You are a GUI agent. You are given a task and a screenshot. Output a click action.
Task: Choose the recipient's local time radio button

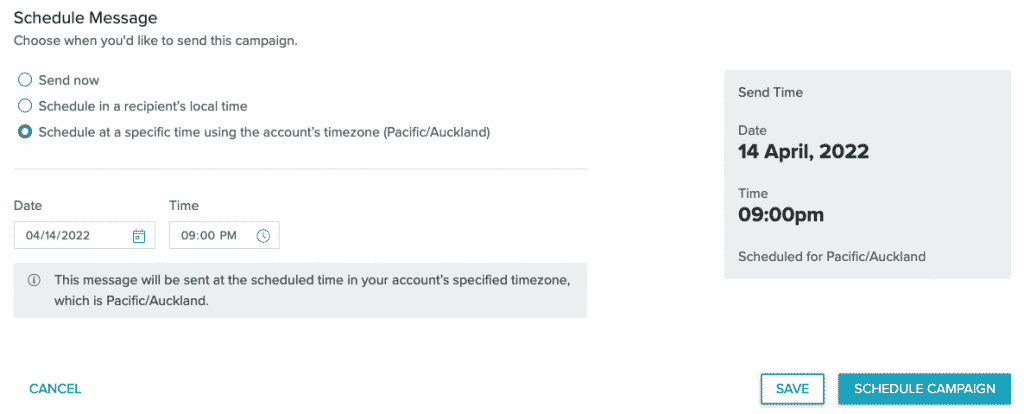click(x=25, y=105)
